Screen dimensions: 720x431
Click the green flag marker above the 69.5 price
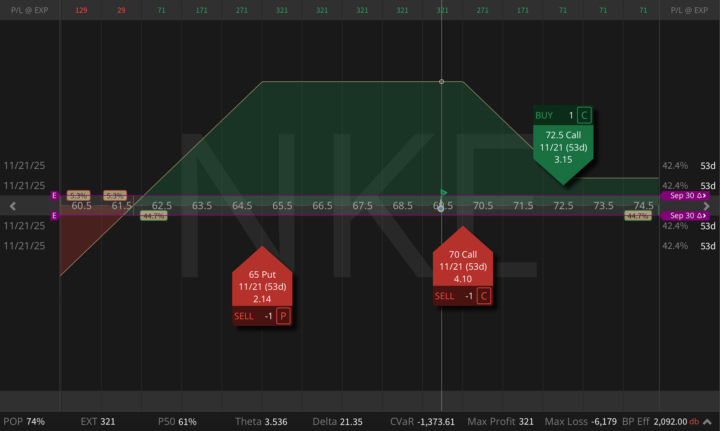(444, 192)
